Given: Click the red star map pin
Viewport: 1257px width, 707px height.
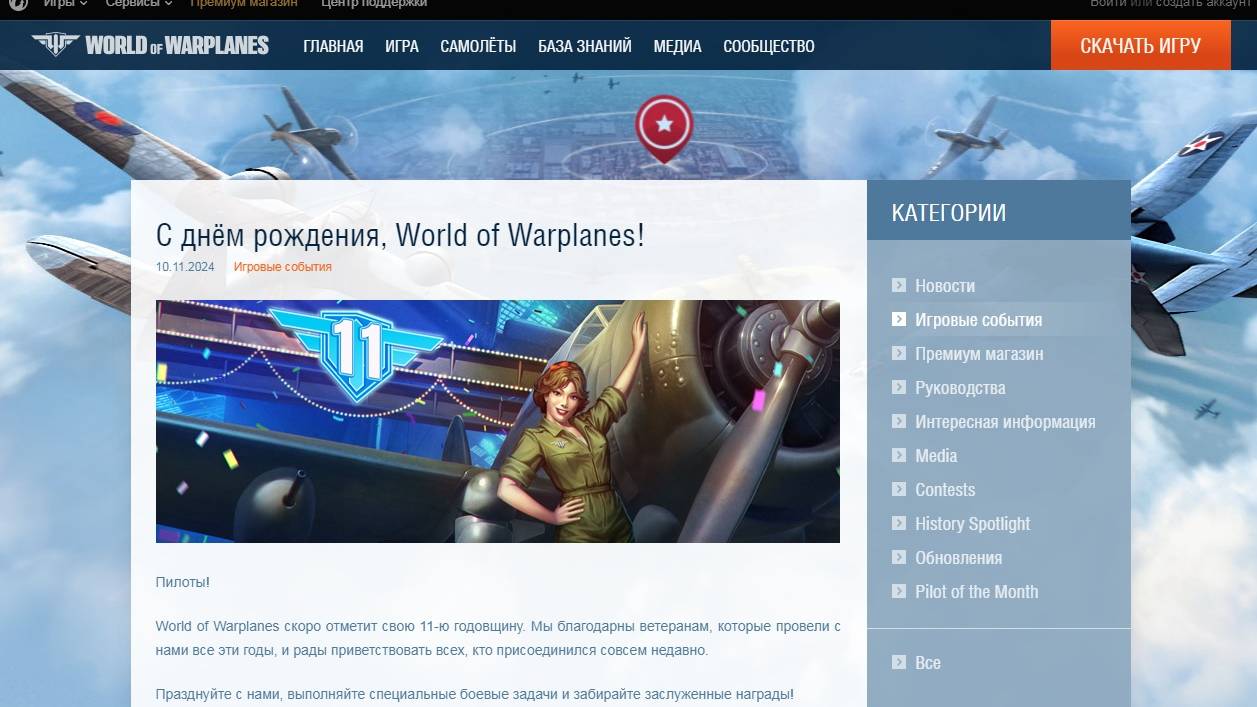Looking at the screenshot, I should pos(664,128).
